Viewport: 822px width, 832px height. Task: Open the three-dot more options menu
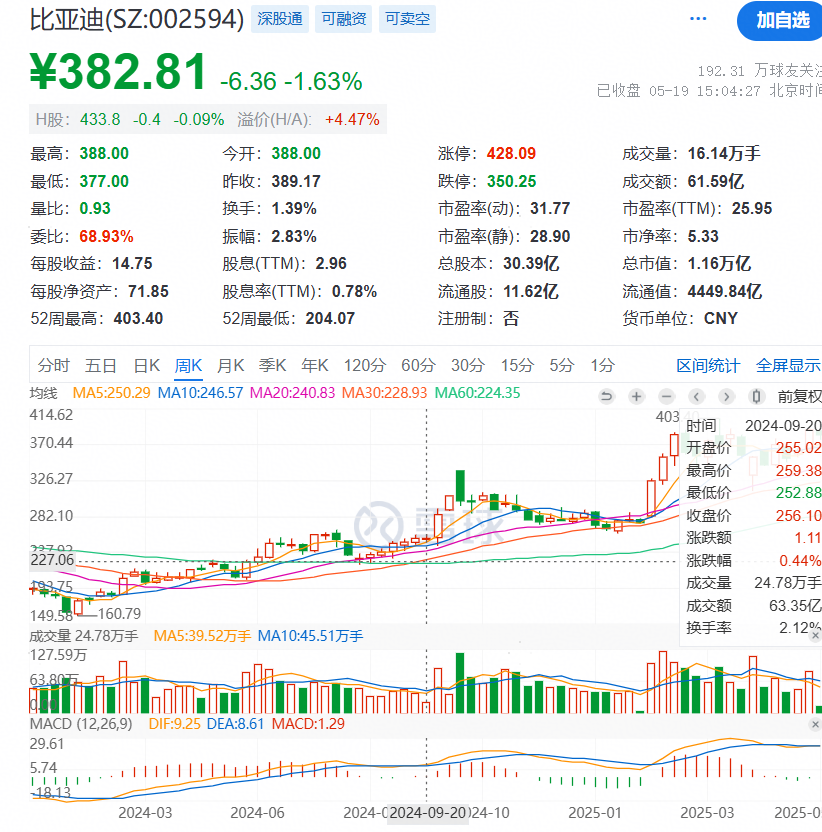click(x=700, y=18)
